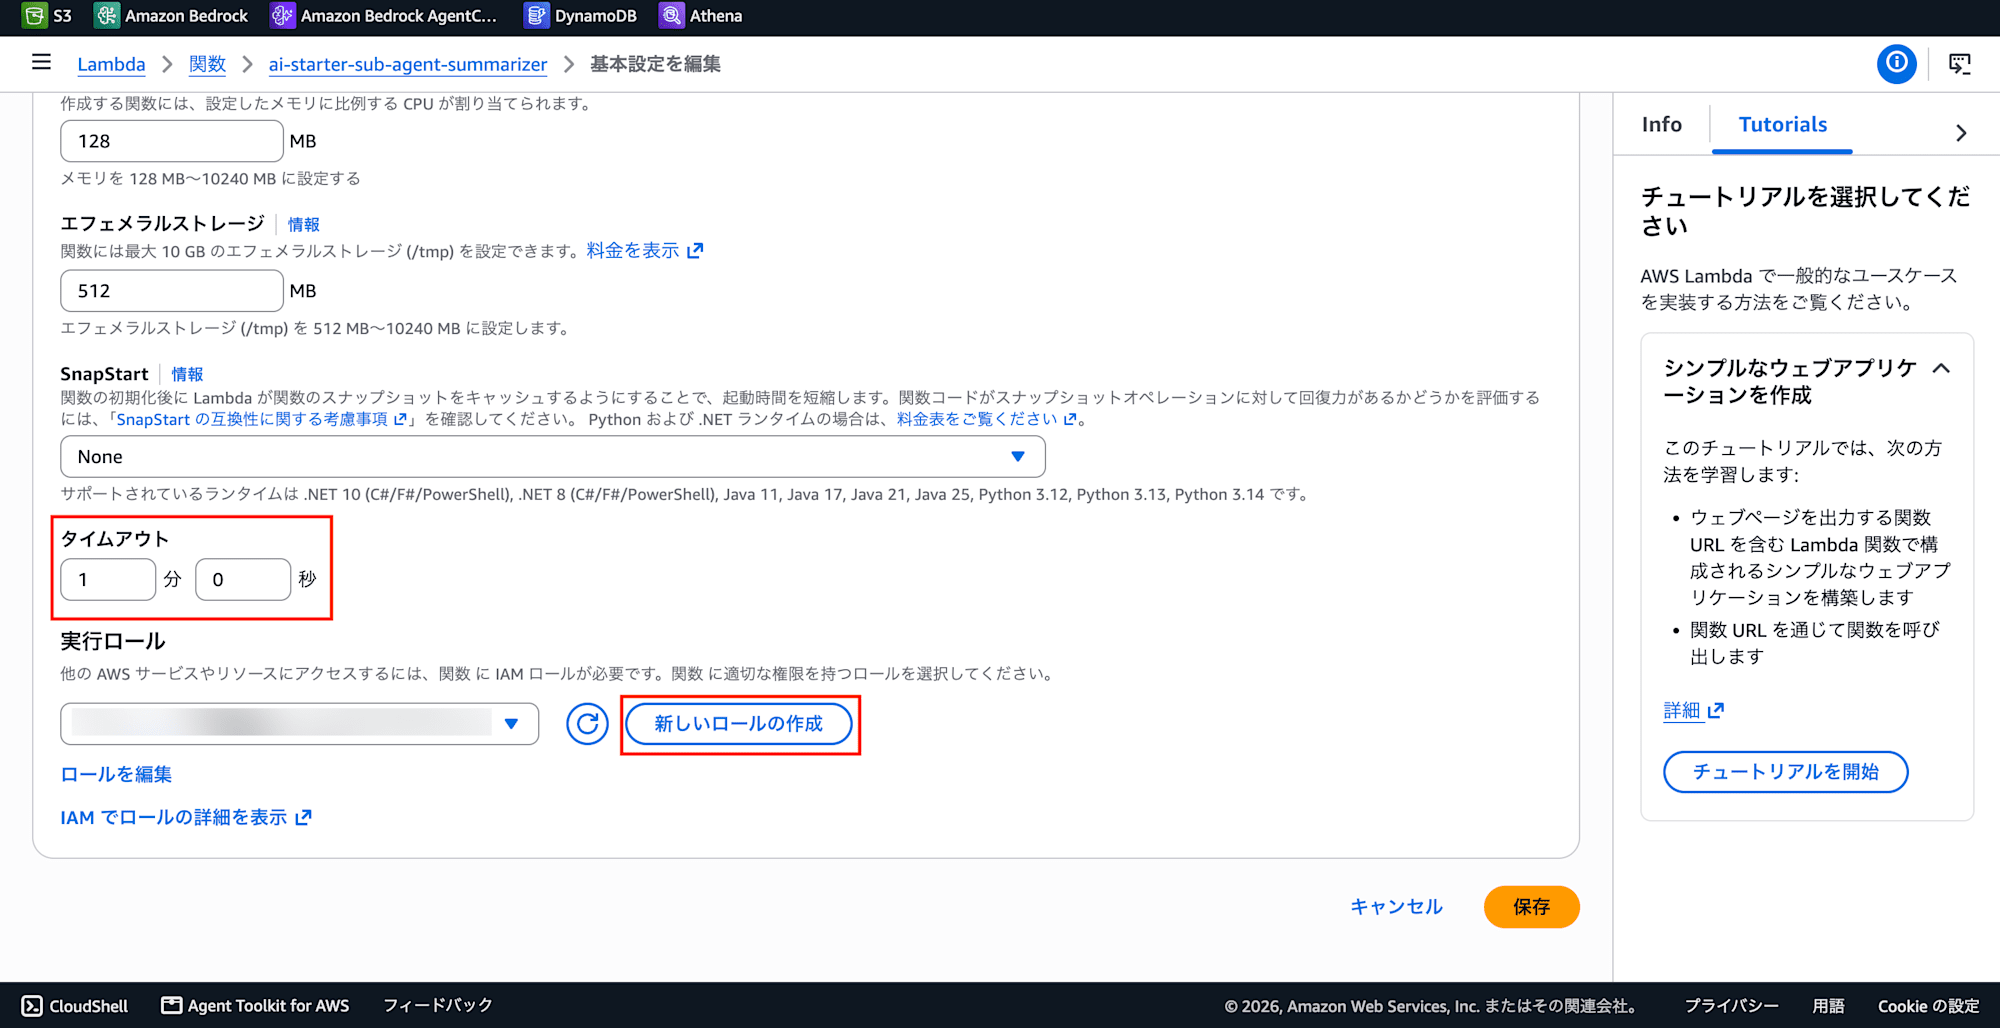Refresh the execution role list
This screenshot has height=1028, width=2000.
[587, 724]
